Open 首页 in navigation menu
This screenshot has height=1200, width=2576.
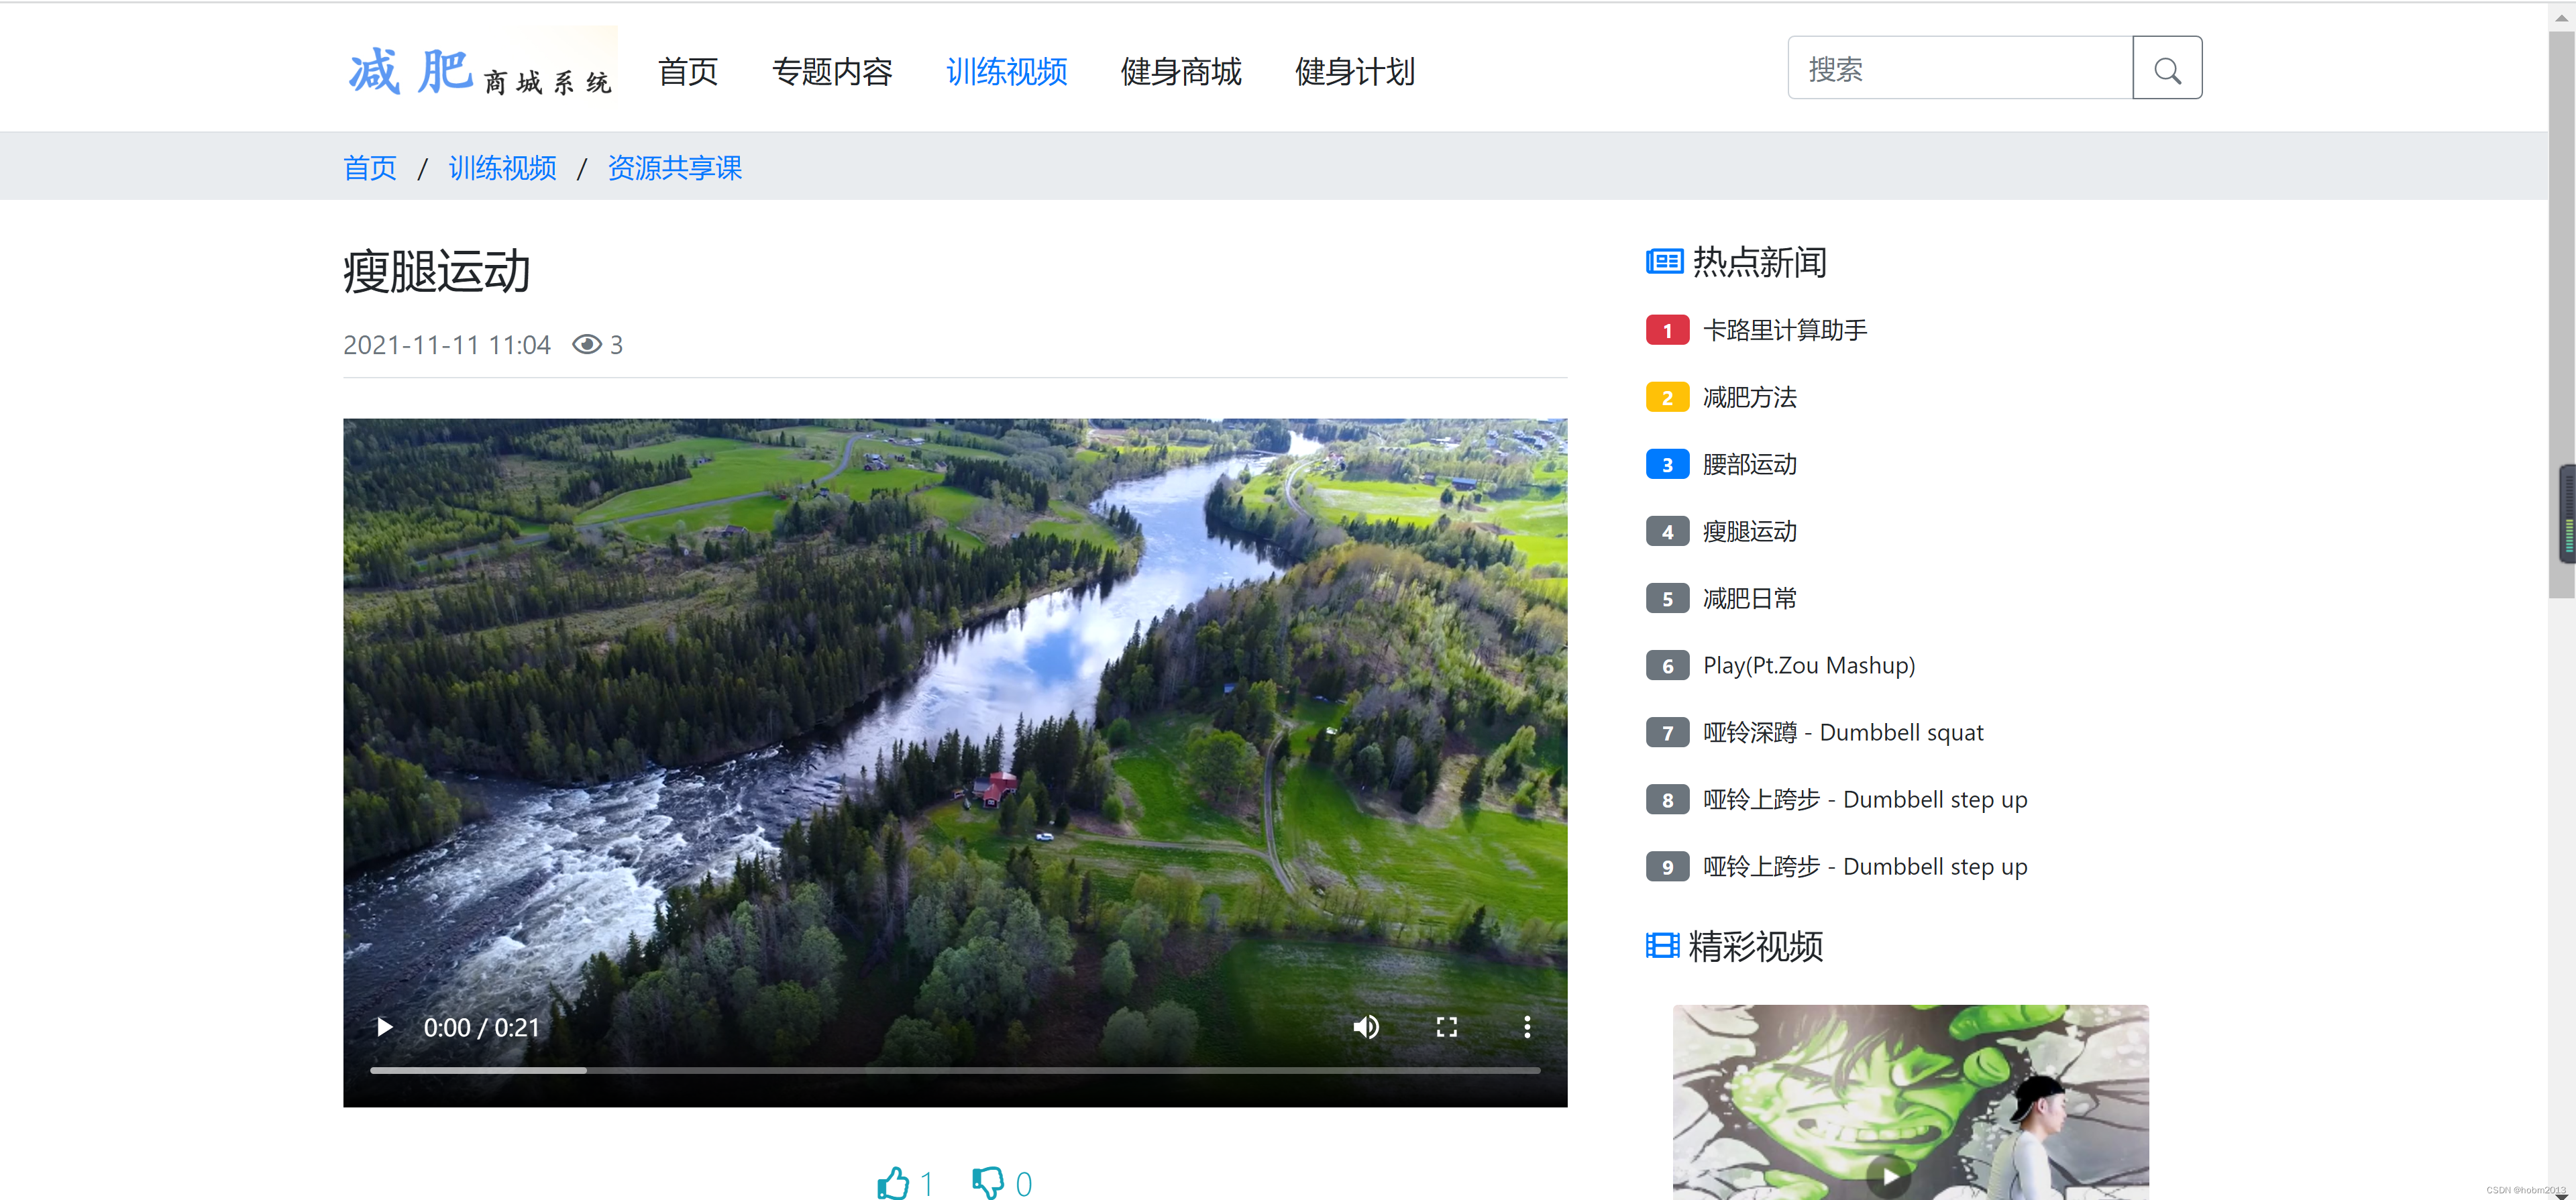pyautogui.click(x=688, y=72)
